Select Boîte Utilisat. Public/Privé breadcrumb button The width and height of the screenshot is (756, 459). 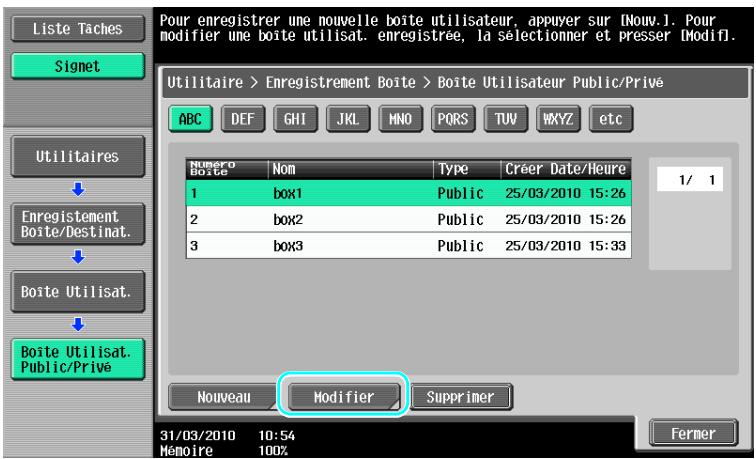[x=78, y=359]
